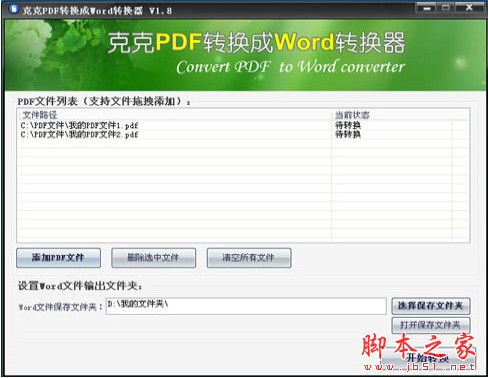This screenshot has height=378, width=488.
Task: Click the 删除选中文件 button
Action: pos(154,258)
